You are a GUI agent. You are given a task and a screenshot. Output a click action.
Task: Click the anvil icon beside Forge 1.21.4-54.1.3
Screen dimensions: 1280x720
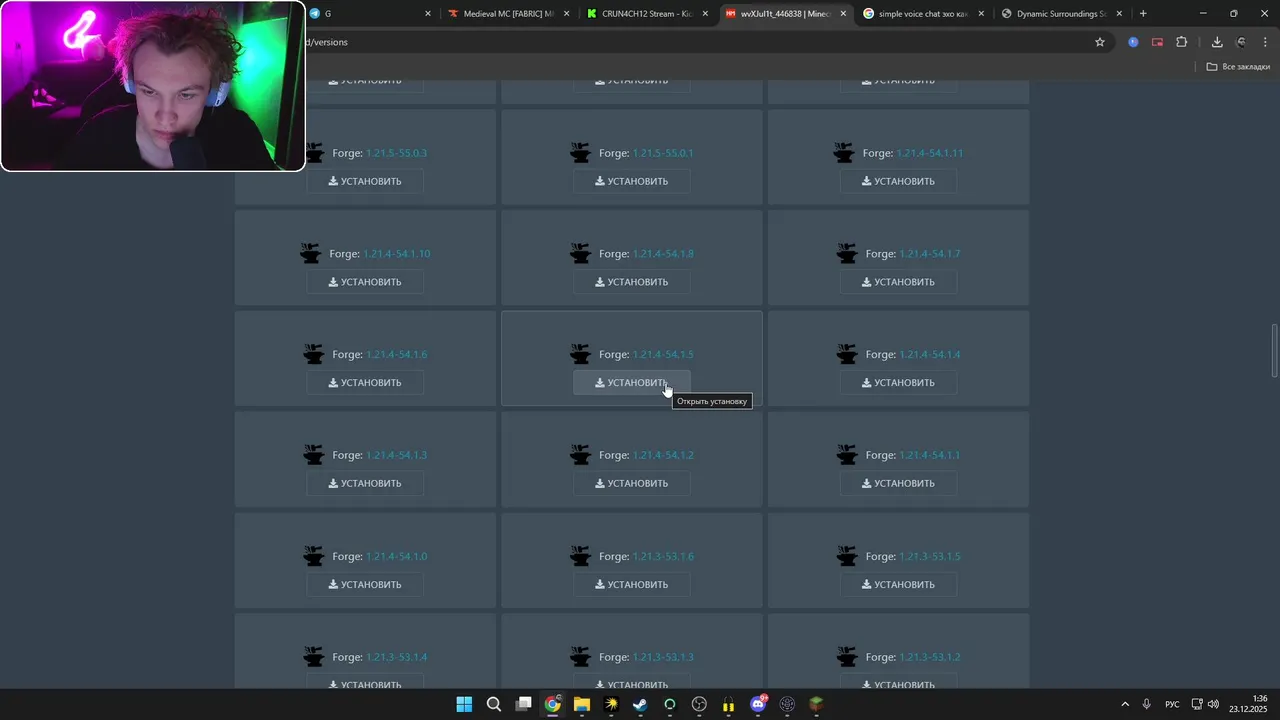coord(314,455)
